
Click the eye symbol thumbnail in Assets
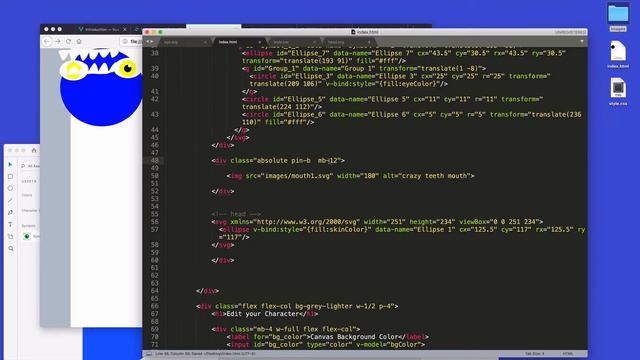[x=27, y=236]
